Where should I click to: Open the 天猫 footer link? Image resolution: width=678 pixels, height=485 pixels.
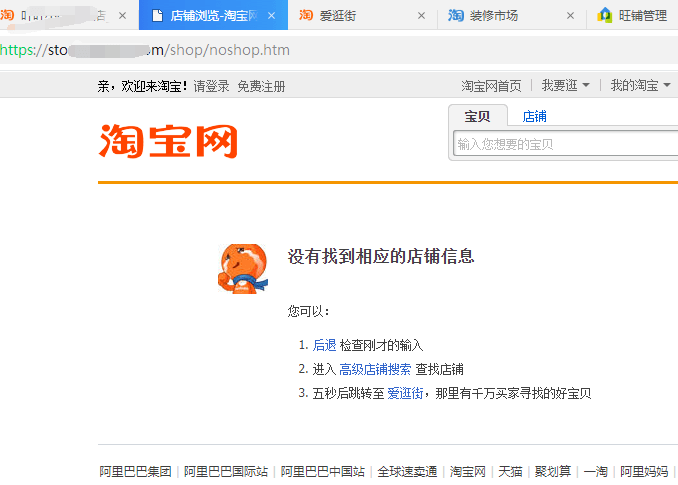pos(510,471)
